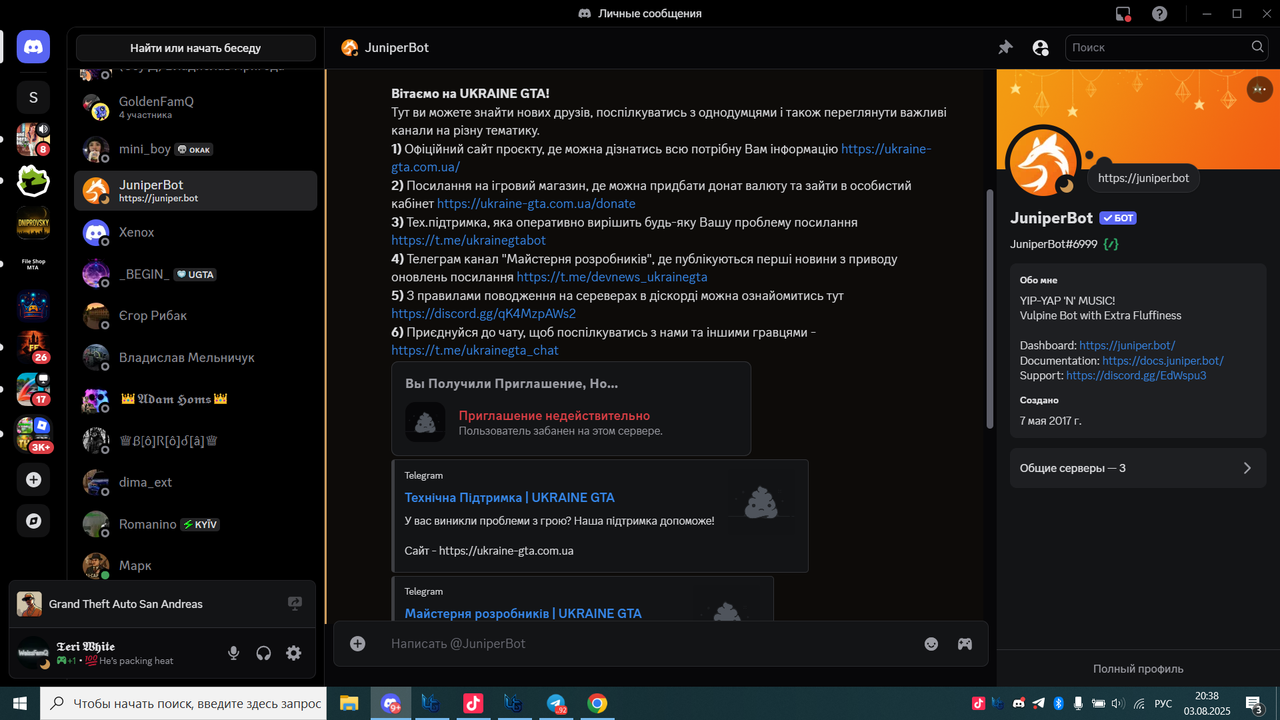Screen dimensions: 1280x720
Task: Open the Dniprovsky server icon
Action: (33, 222)
